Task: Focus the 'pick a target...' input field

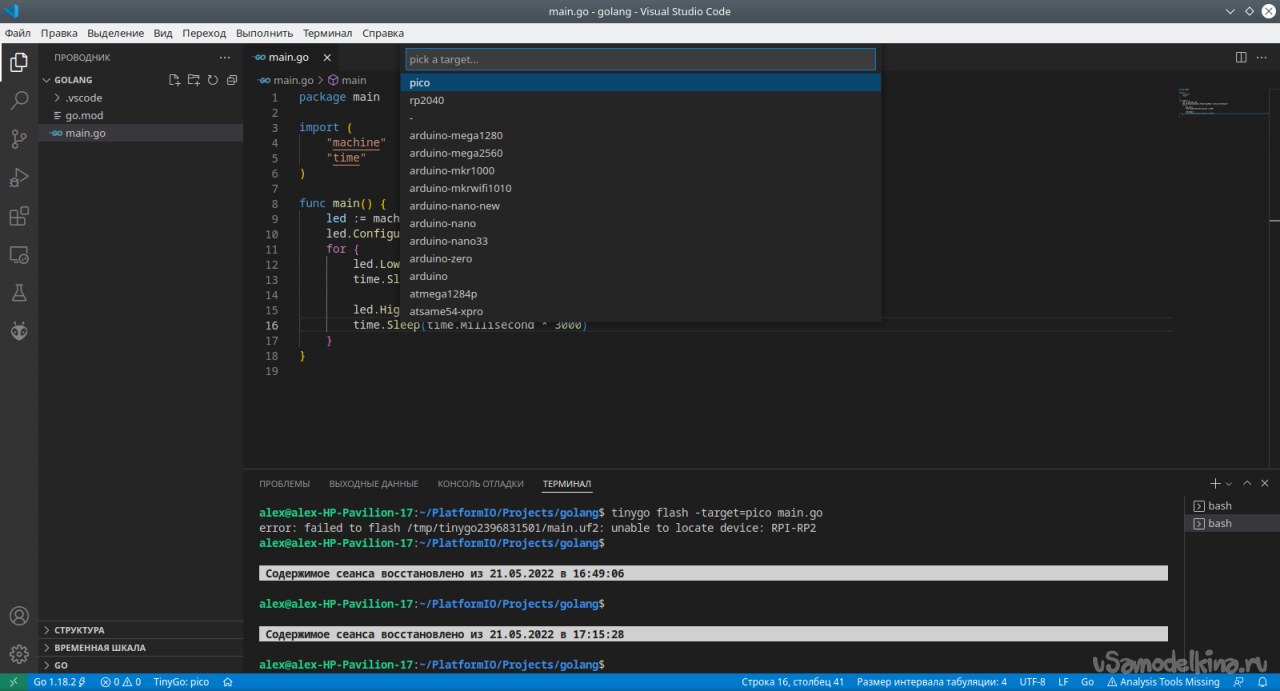Action: [x=640, y=59]
